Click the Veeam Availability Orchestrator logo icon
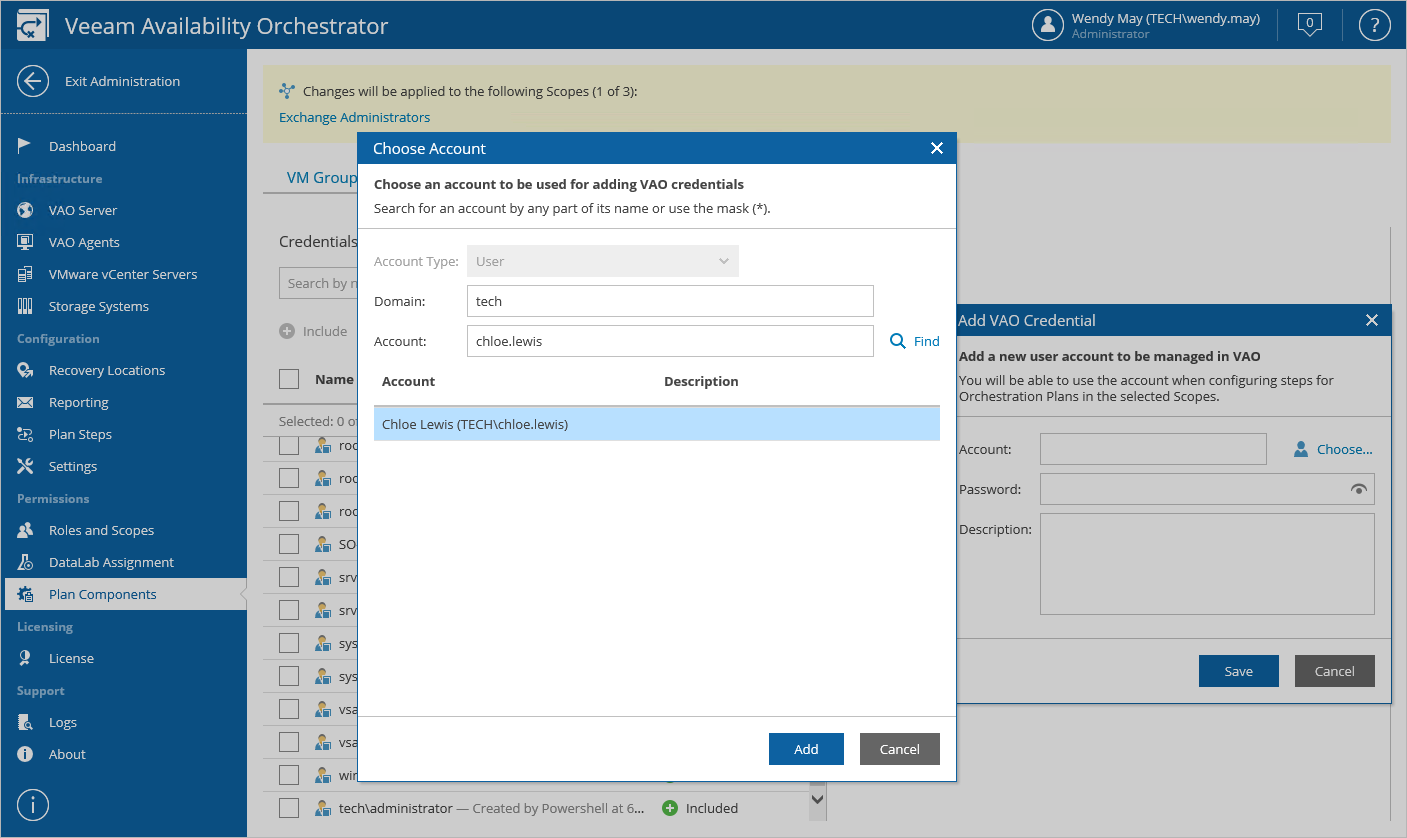Screen dimensions: 1407x838 tap(33, 26)
